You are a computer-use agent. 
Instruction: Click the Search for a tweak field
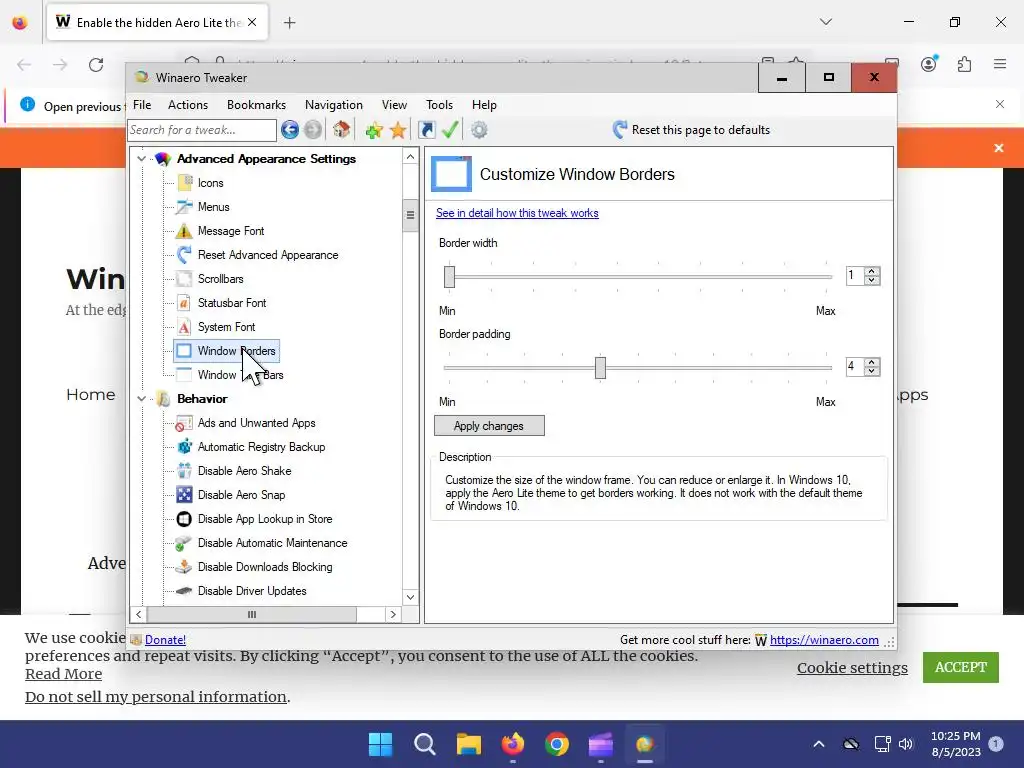[x=202, y=130]
